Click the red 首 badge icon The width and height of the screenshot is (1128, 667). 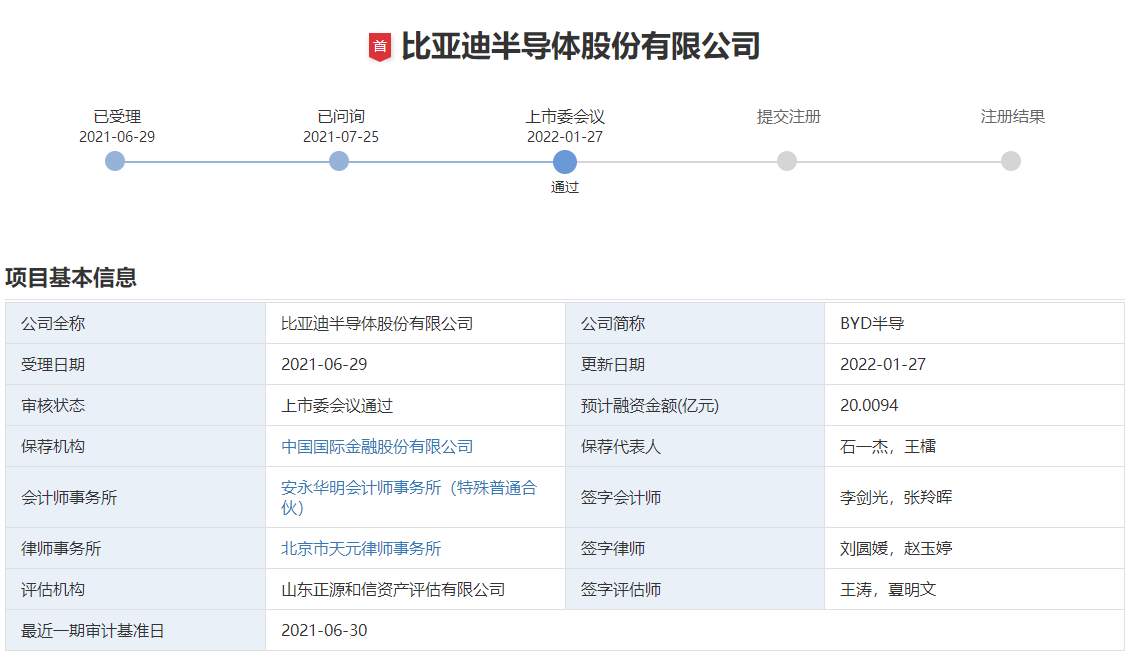[380, 44]
